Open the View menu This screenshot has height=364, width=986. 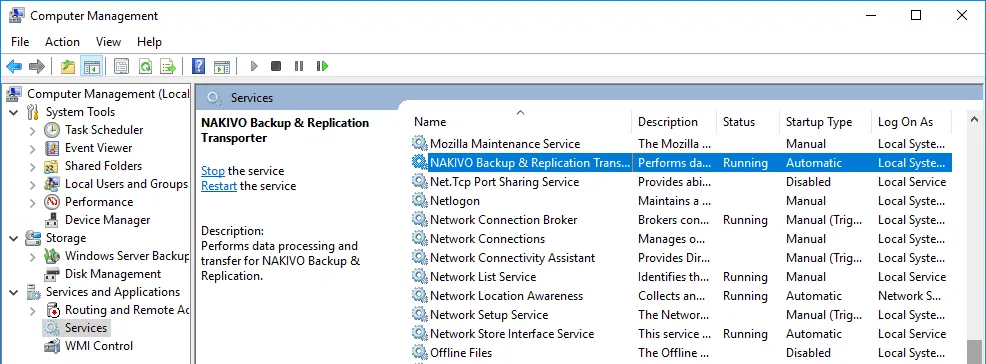point(108,42)
